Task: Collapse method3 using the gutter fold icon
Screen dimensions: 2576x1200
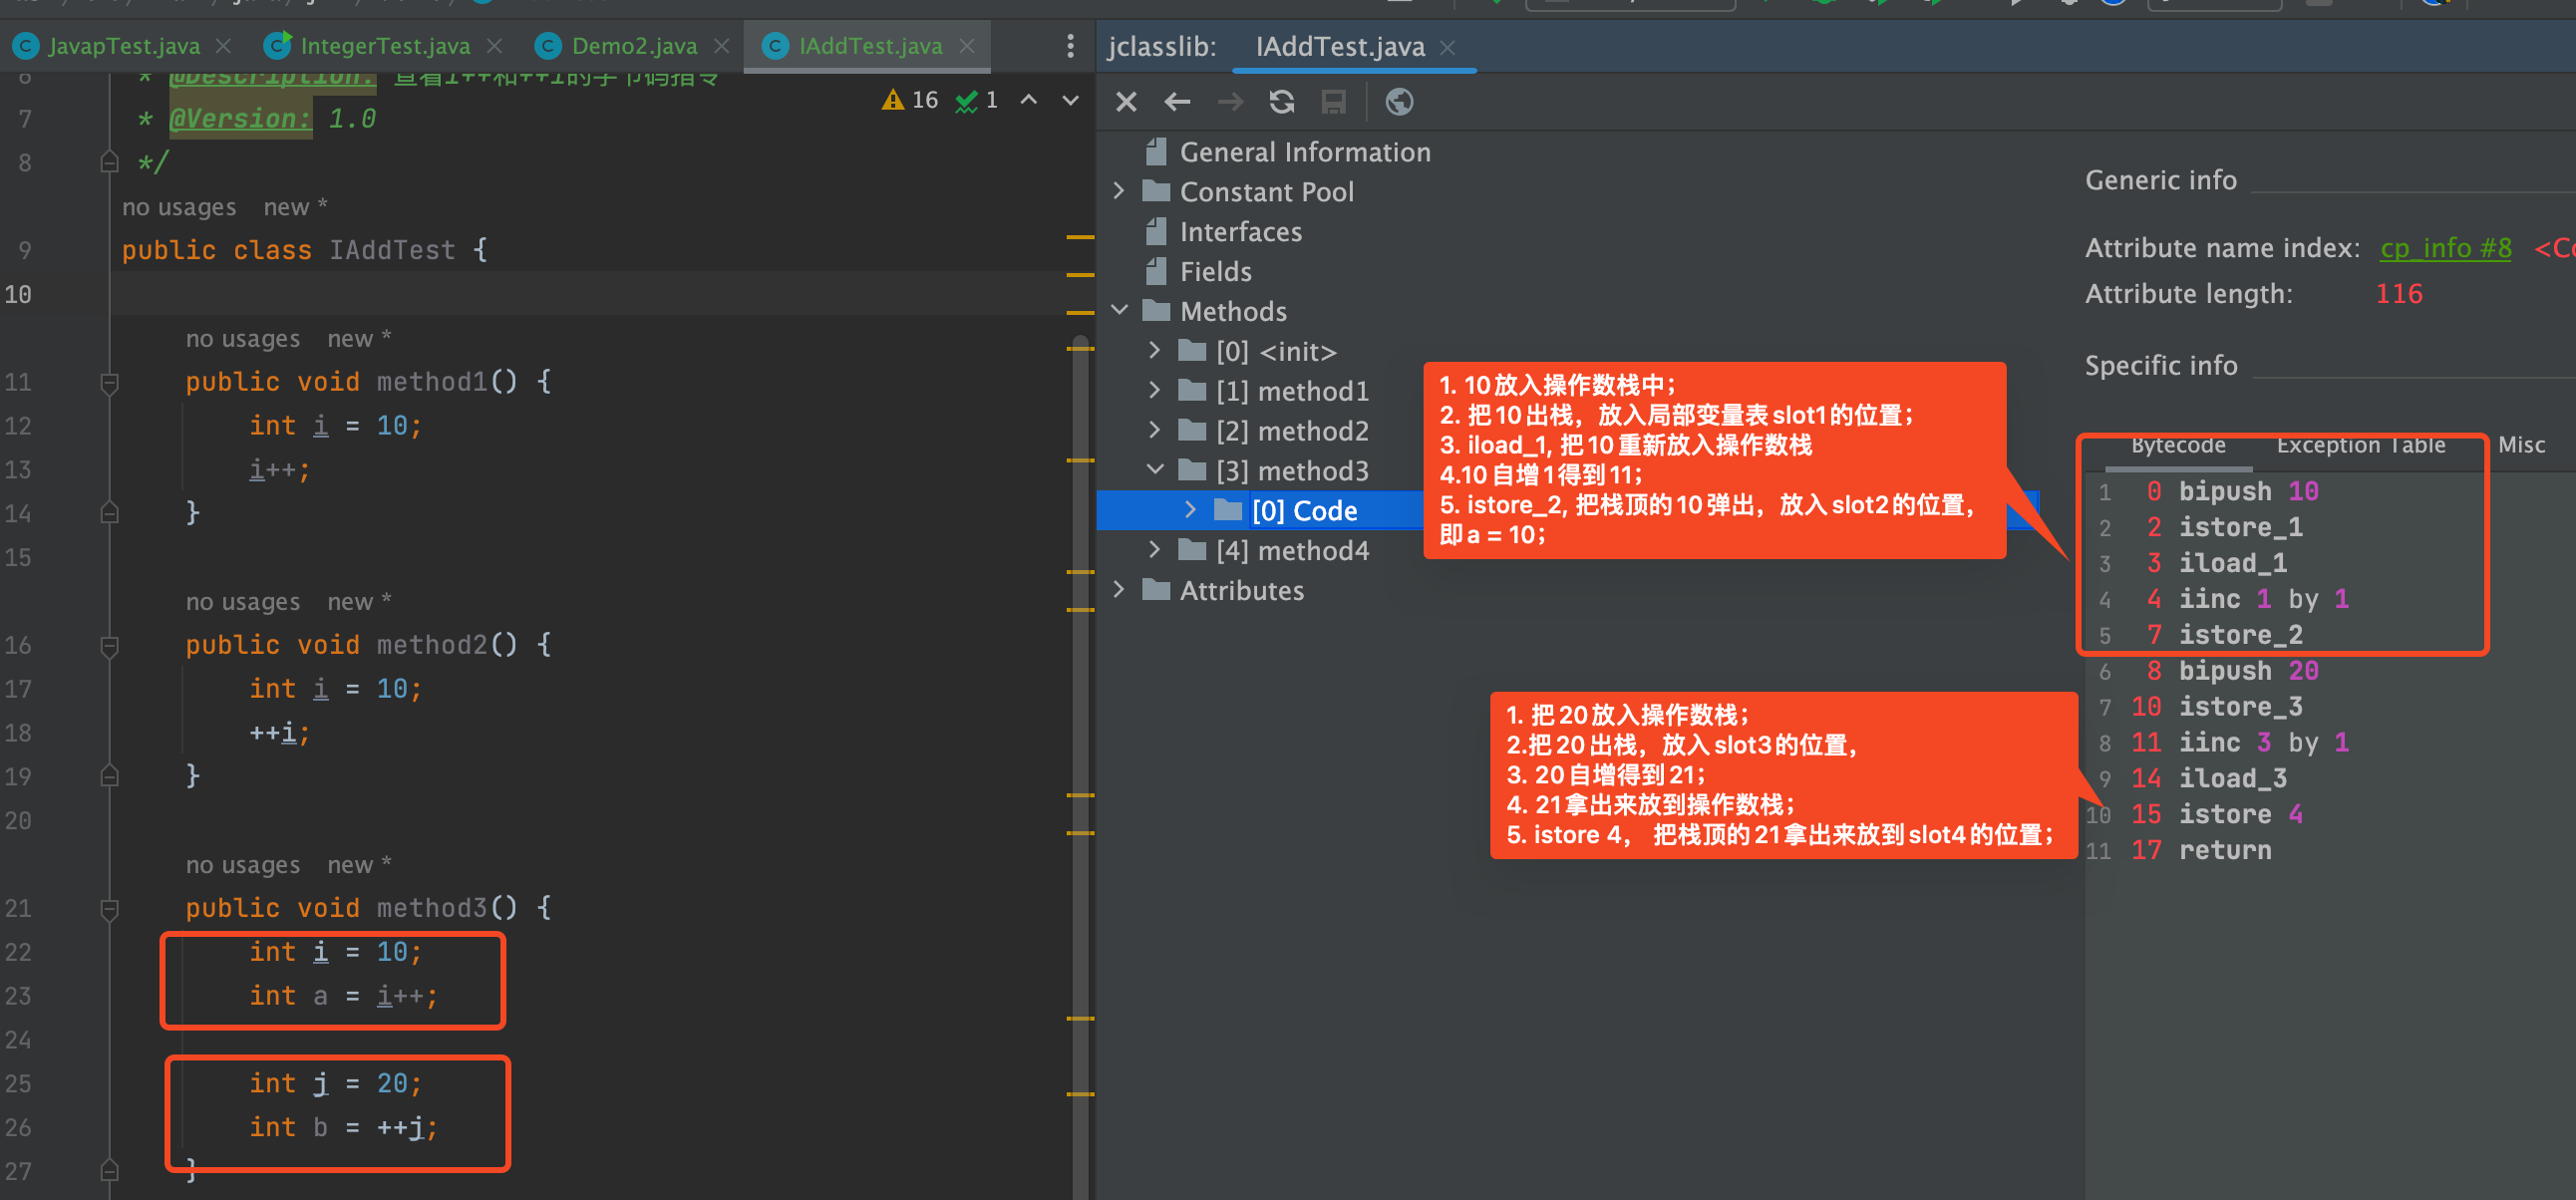Action: (110, 909)
